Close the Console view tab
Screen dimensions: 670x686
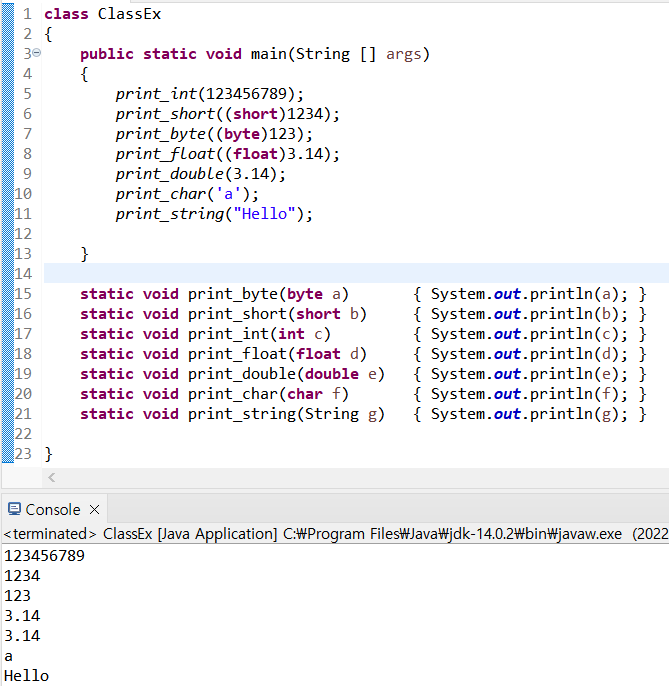pyautogui.click(x=94, y=510)
